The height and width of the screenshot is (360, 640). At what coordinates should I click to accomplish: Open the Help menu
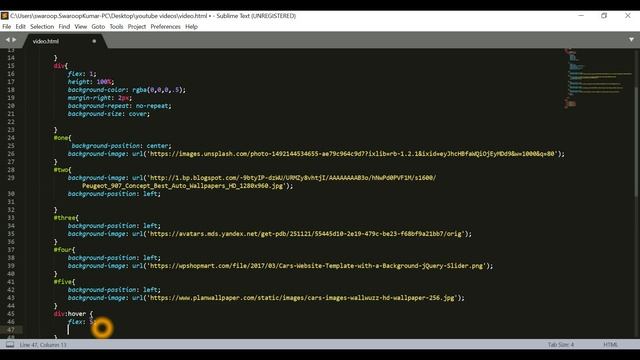(x=191, y=27)
